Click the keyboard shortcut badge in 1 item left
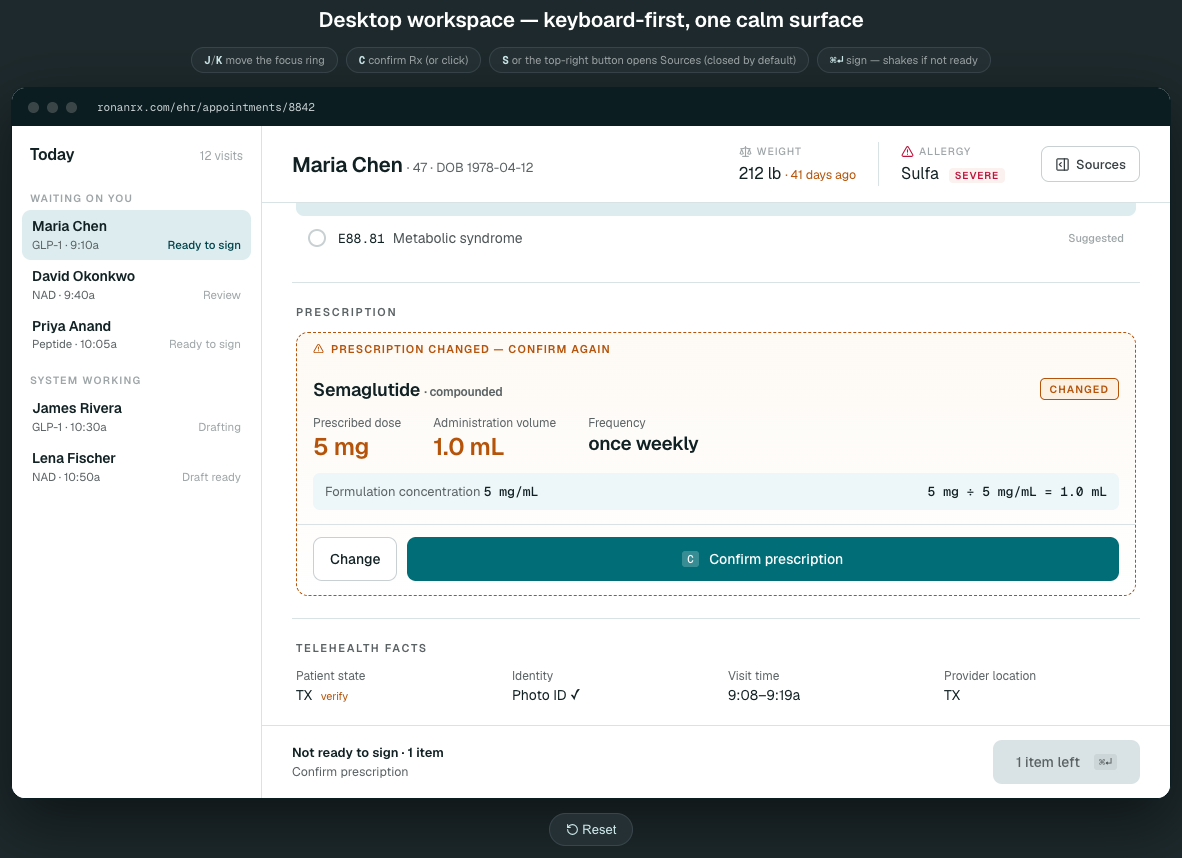Viewport: 1182px width, 858px height. click(1105, 762)
